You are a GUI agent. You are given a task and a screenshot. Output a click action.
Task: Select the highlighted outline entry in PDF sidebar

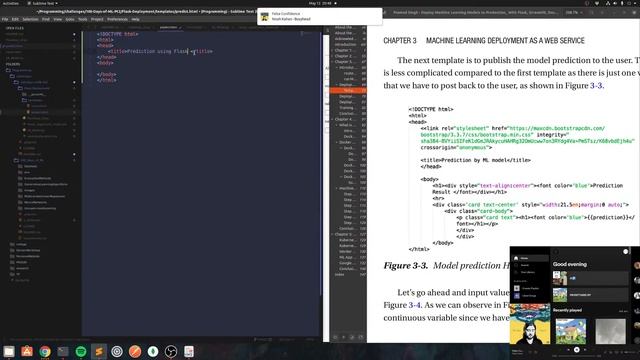pyautogui.click(x=349, y=91)
